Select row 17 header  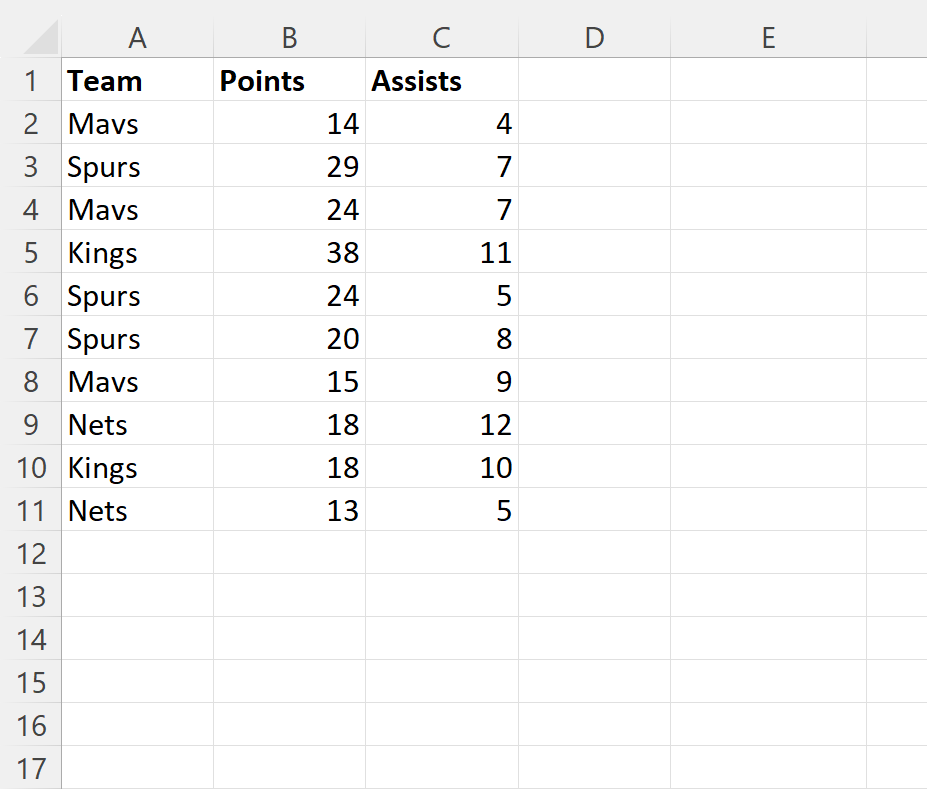coord(31,768)
